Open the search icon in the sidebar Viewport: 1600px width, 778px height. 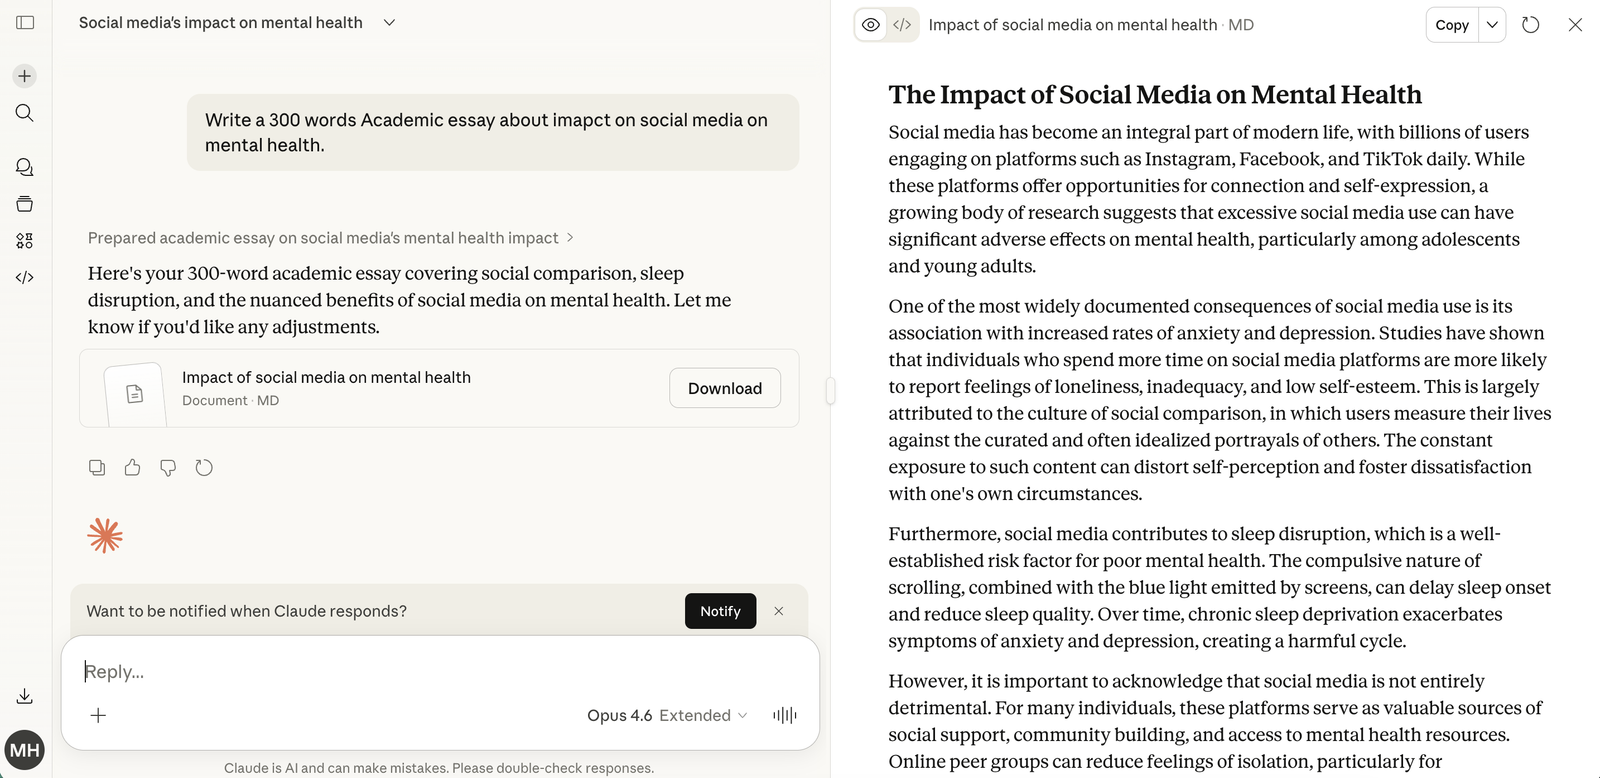coord(24,113)
